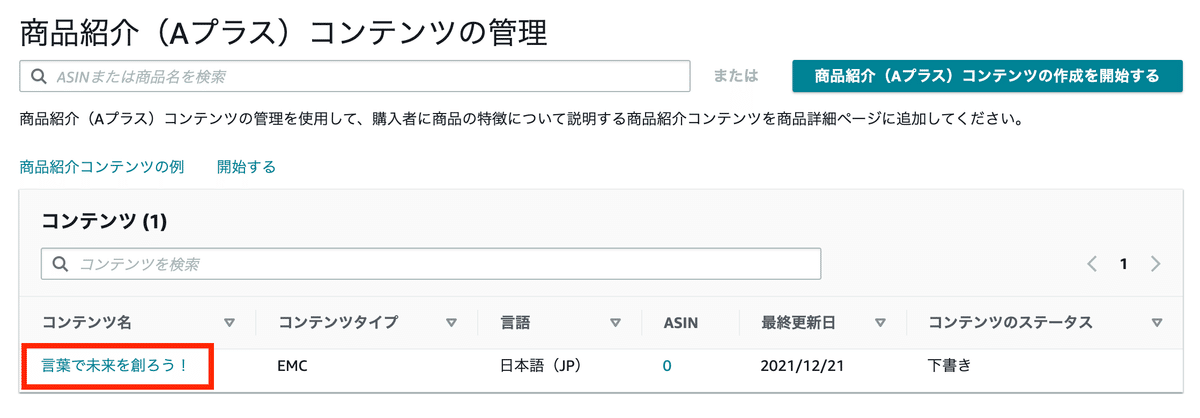Go to next page with right chevron
The height and width of the screenshot is (418, 1200).
[1156, 264]
